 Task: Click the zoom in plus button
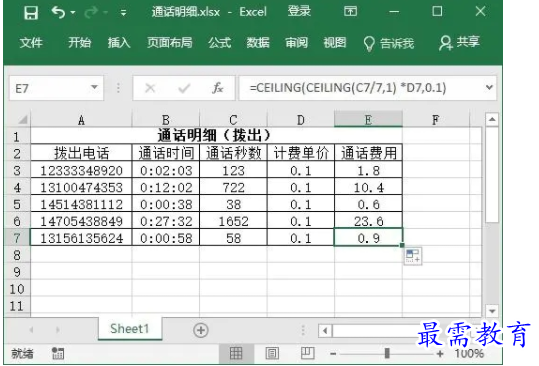click(440, 353)
